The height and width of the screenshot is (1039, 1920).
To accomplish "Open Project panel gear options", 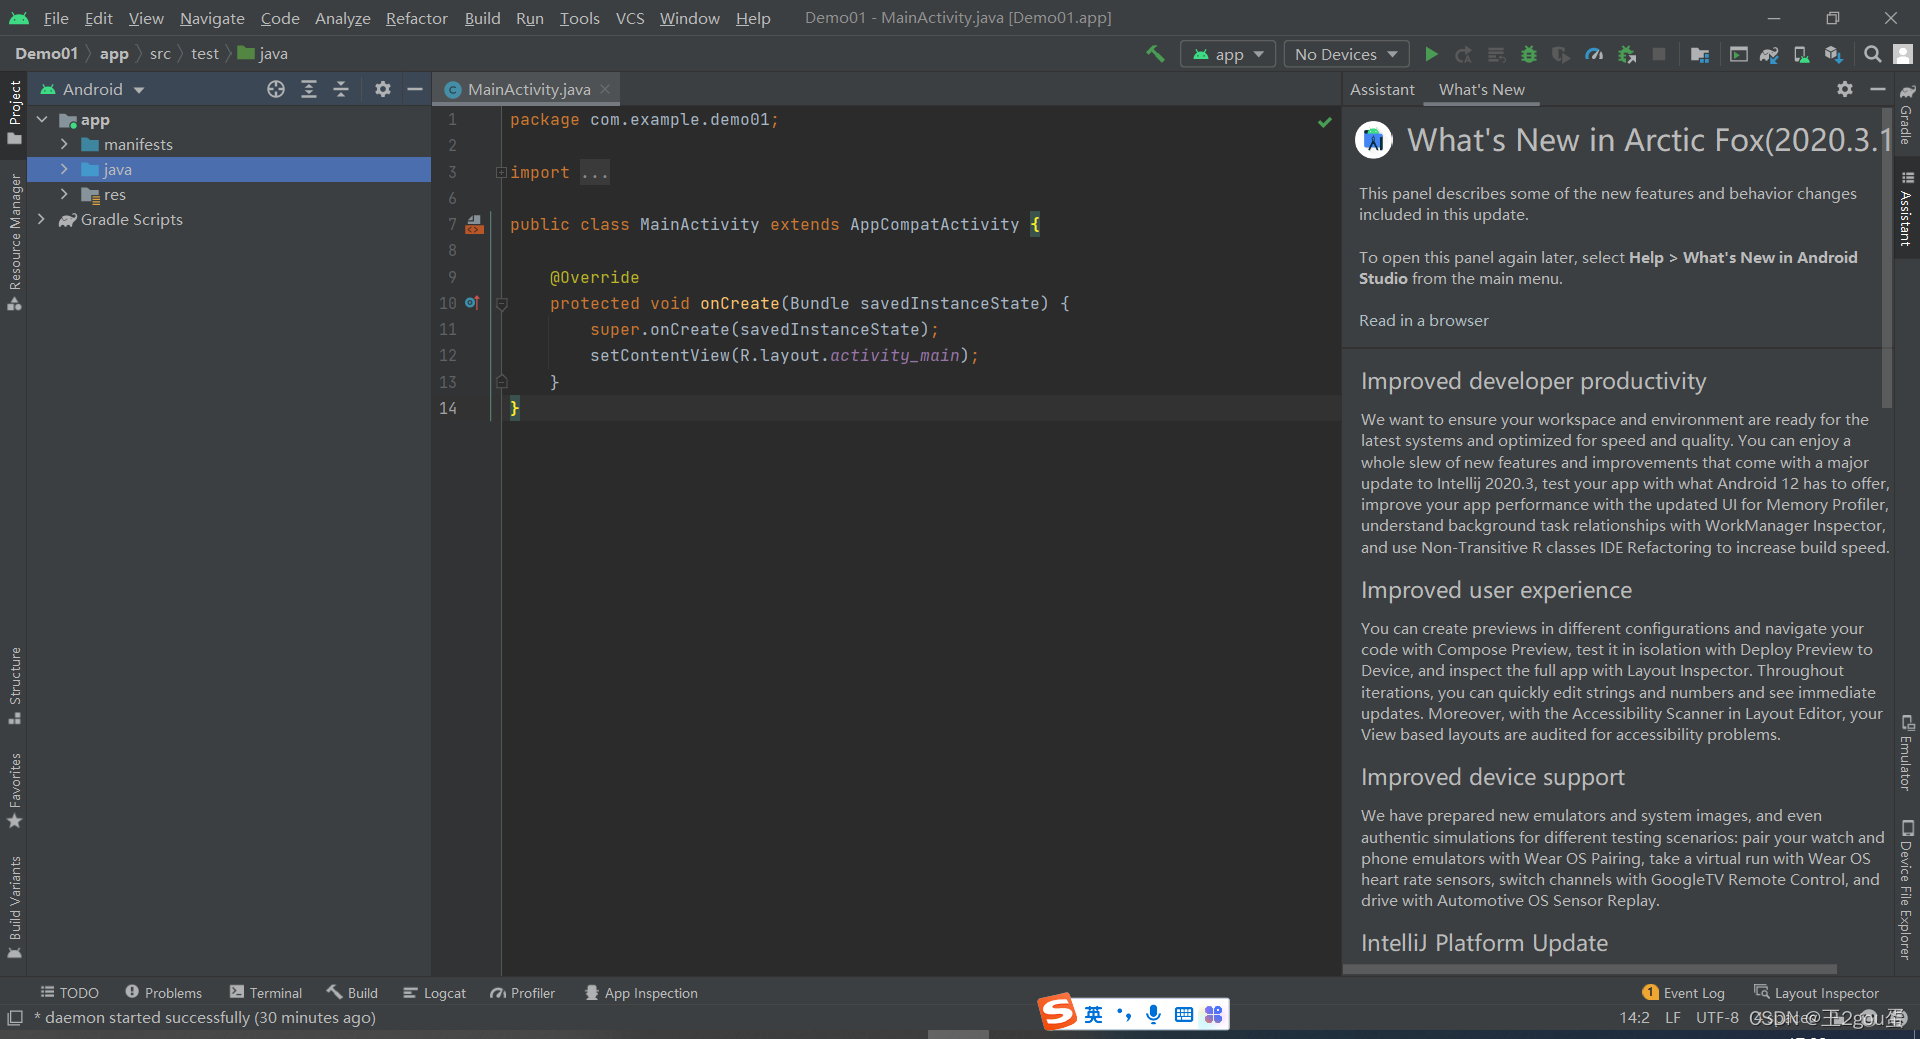I will pos(382,89).
